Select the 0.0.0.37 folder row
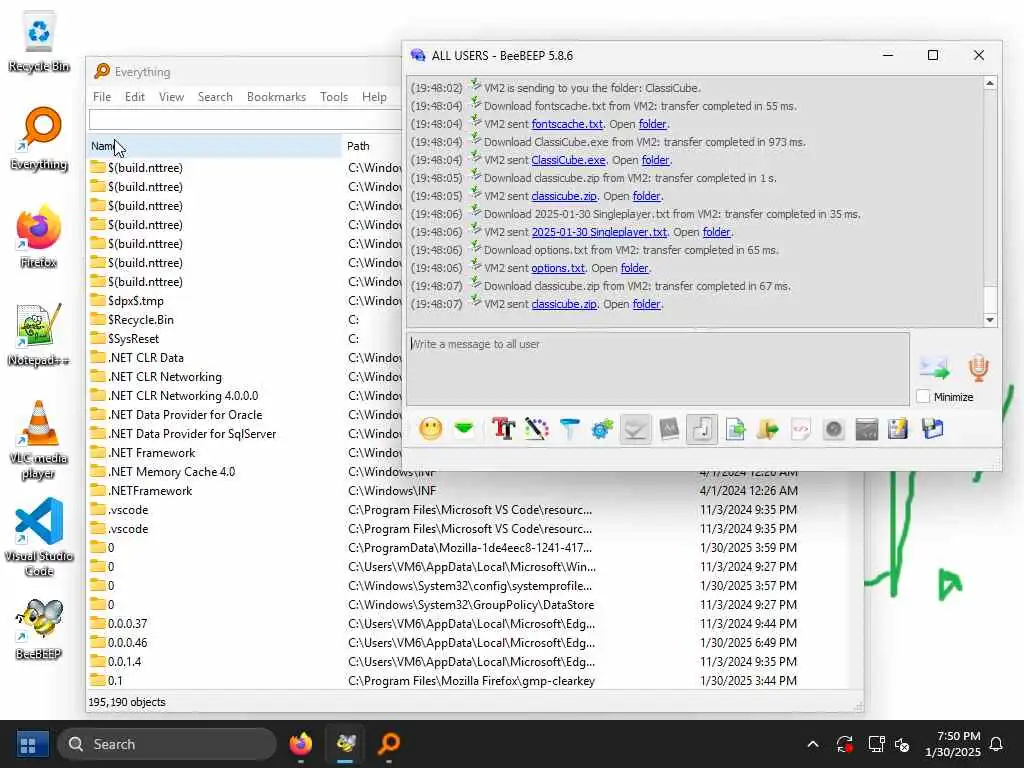This screenshot has width=1024, height=768. coord(474,624)
